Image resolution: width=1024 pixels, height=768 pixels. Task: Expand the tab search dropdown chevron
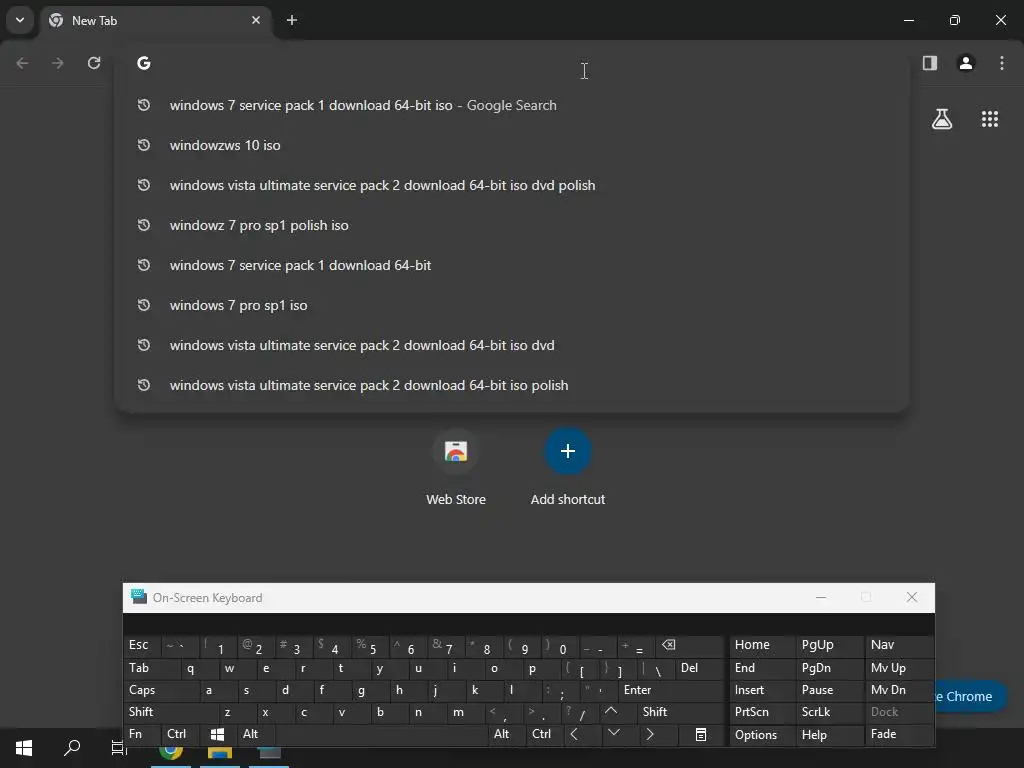tap(20, 20)
